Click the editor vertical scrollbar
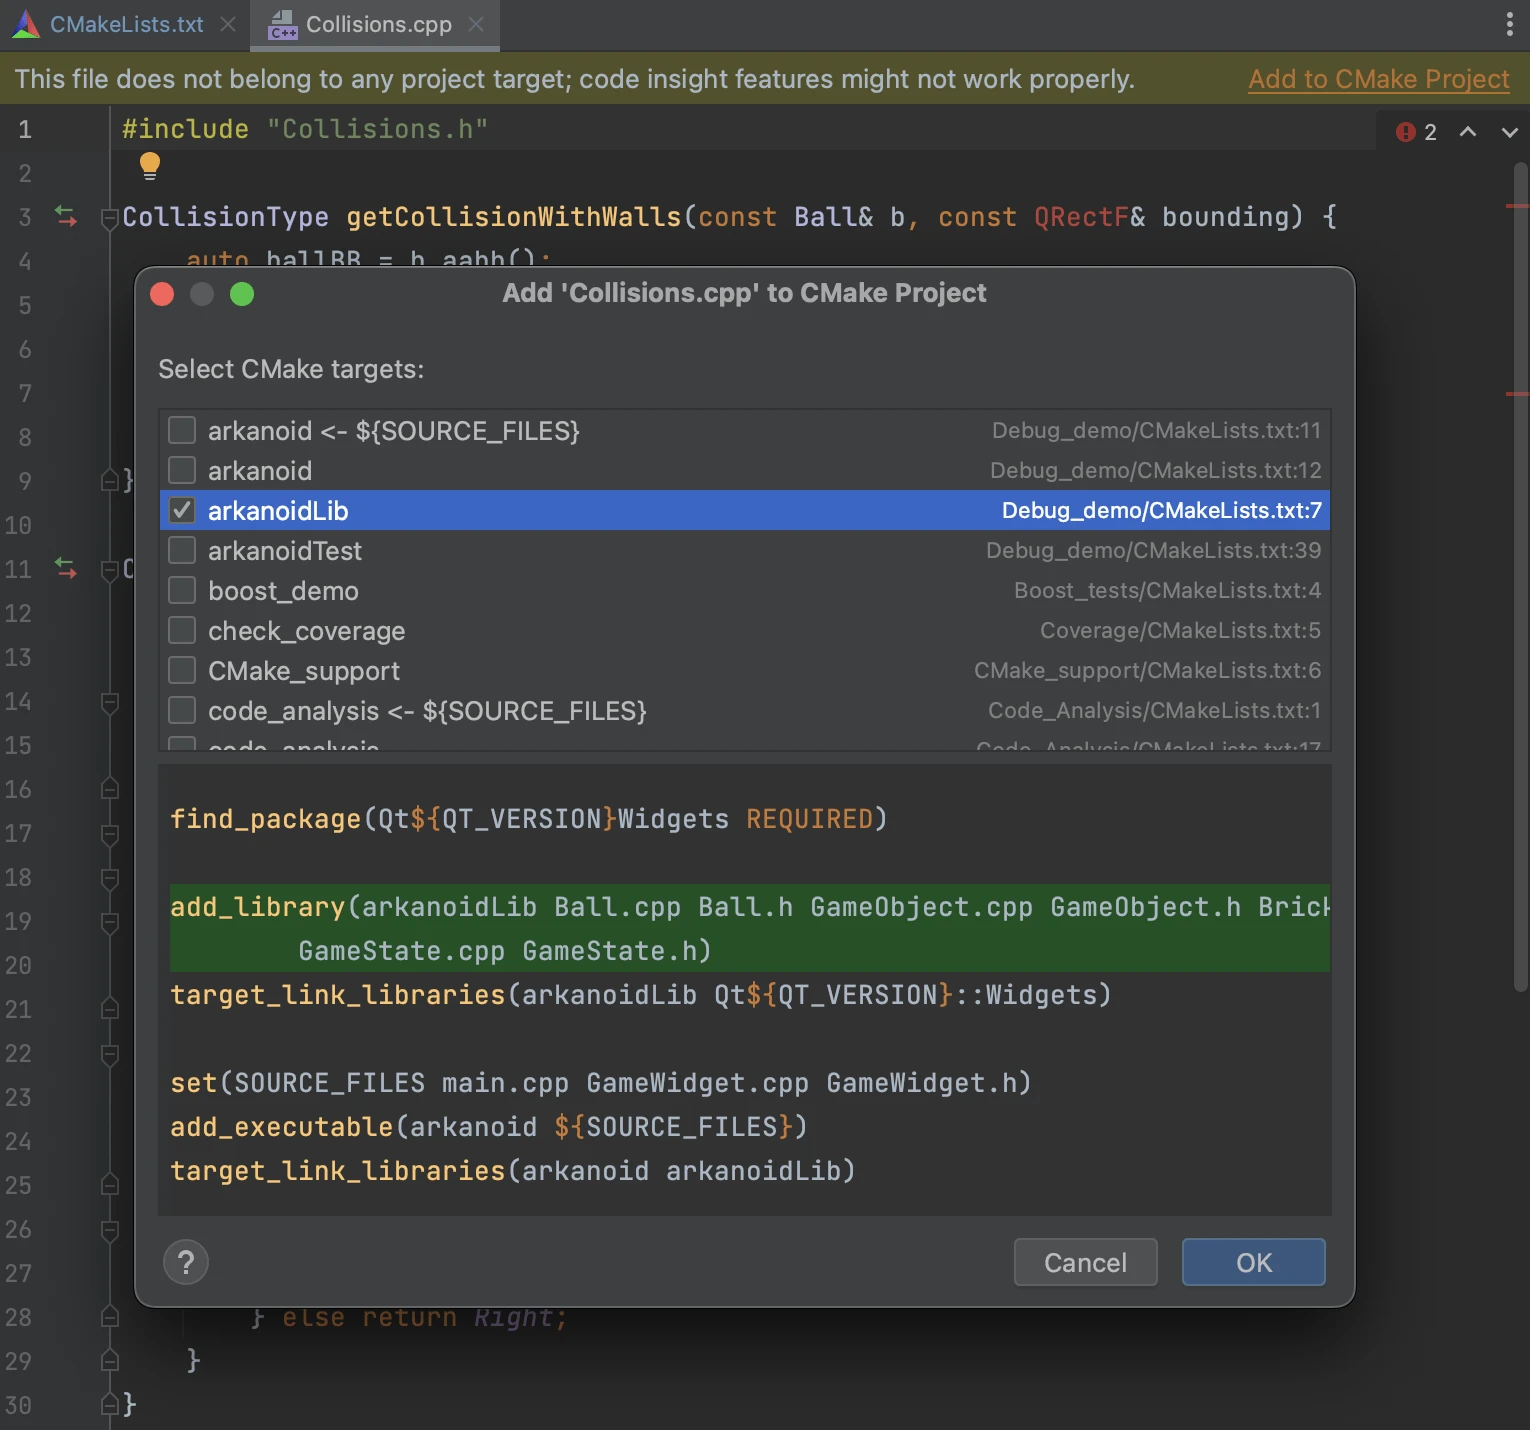The width and height of the screenshot is (1530, 1430). [1520, 575]
